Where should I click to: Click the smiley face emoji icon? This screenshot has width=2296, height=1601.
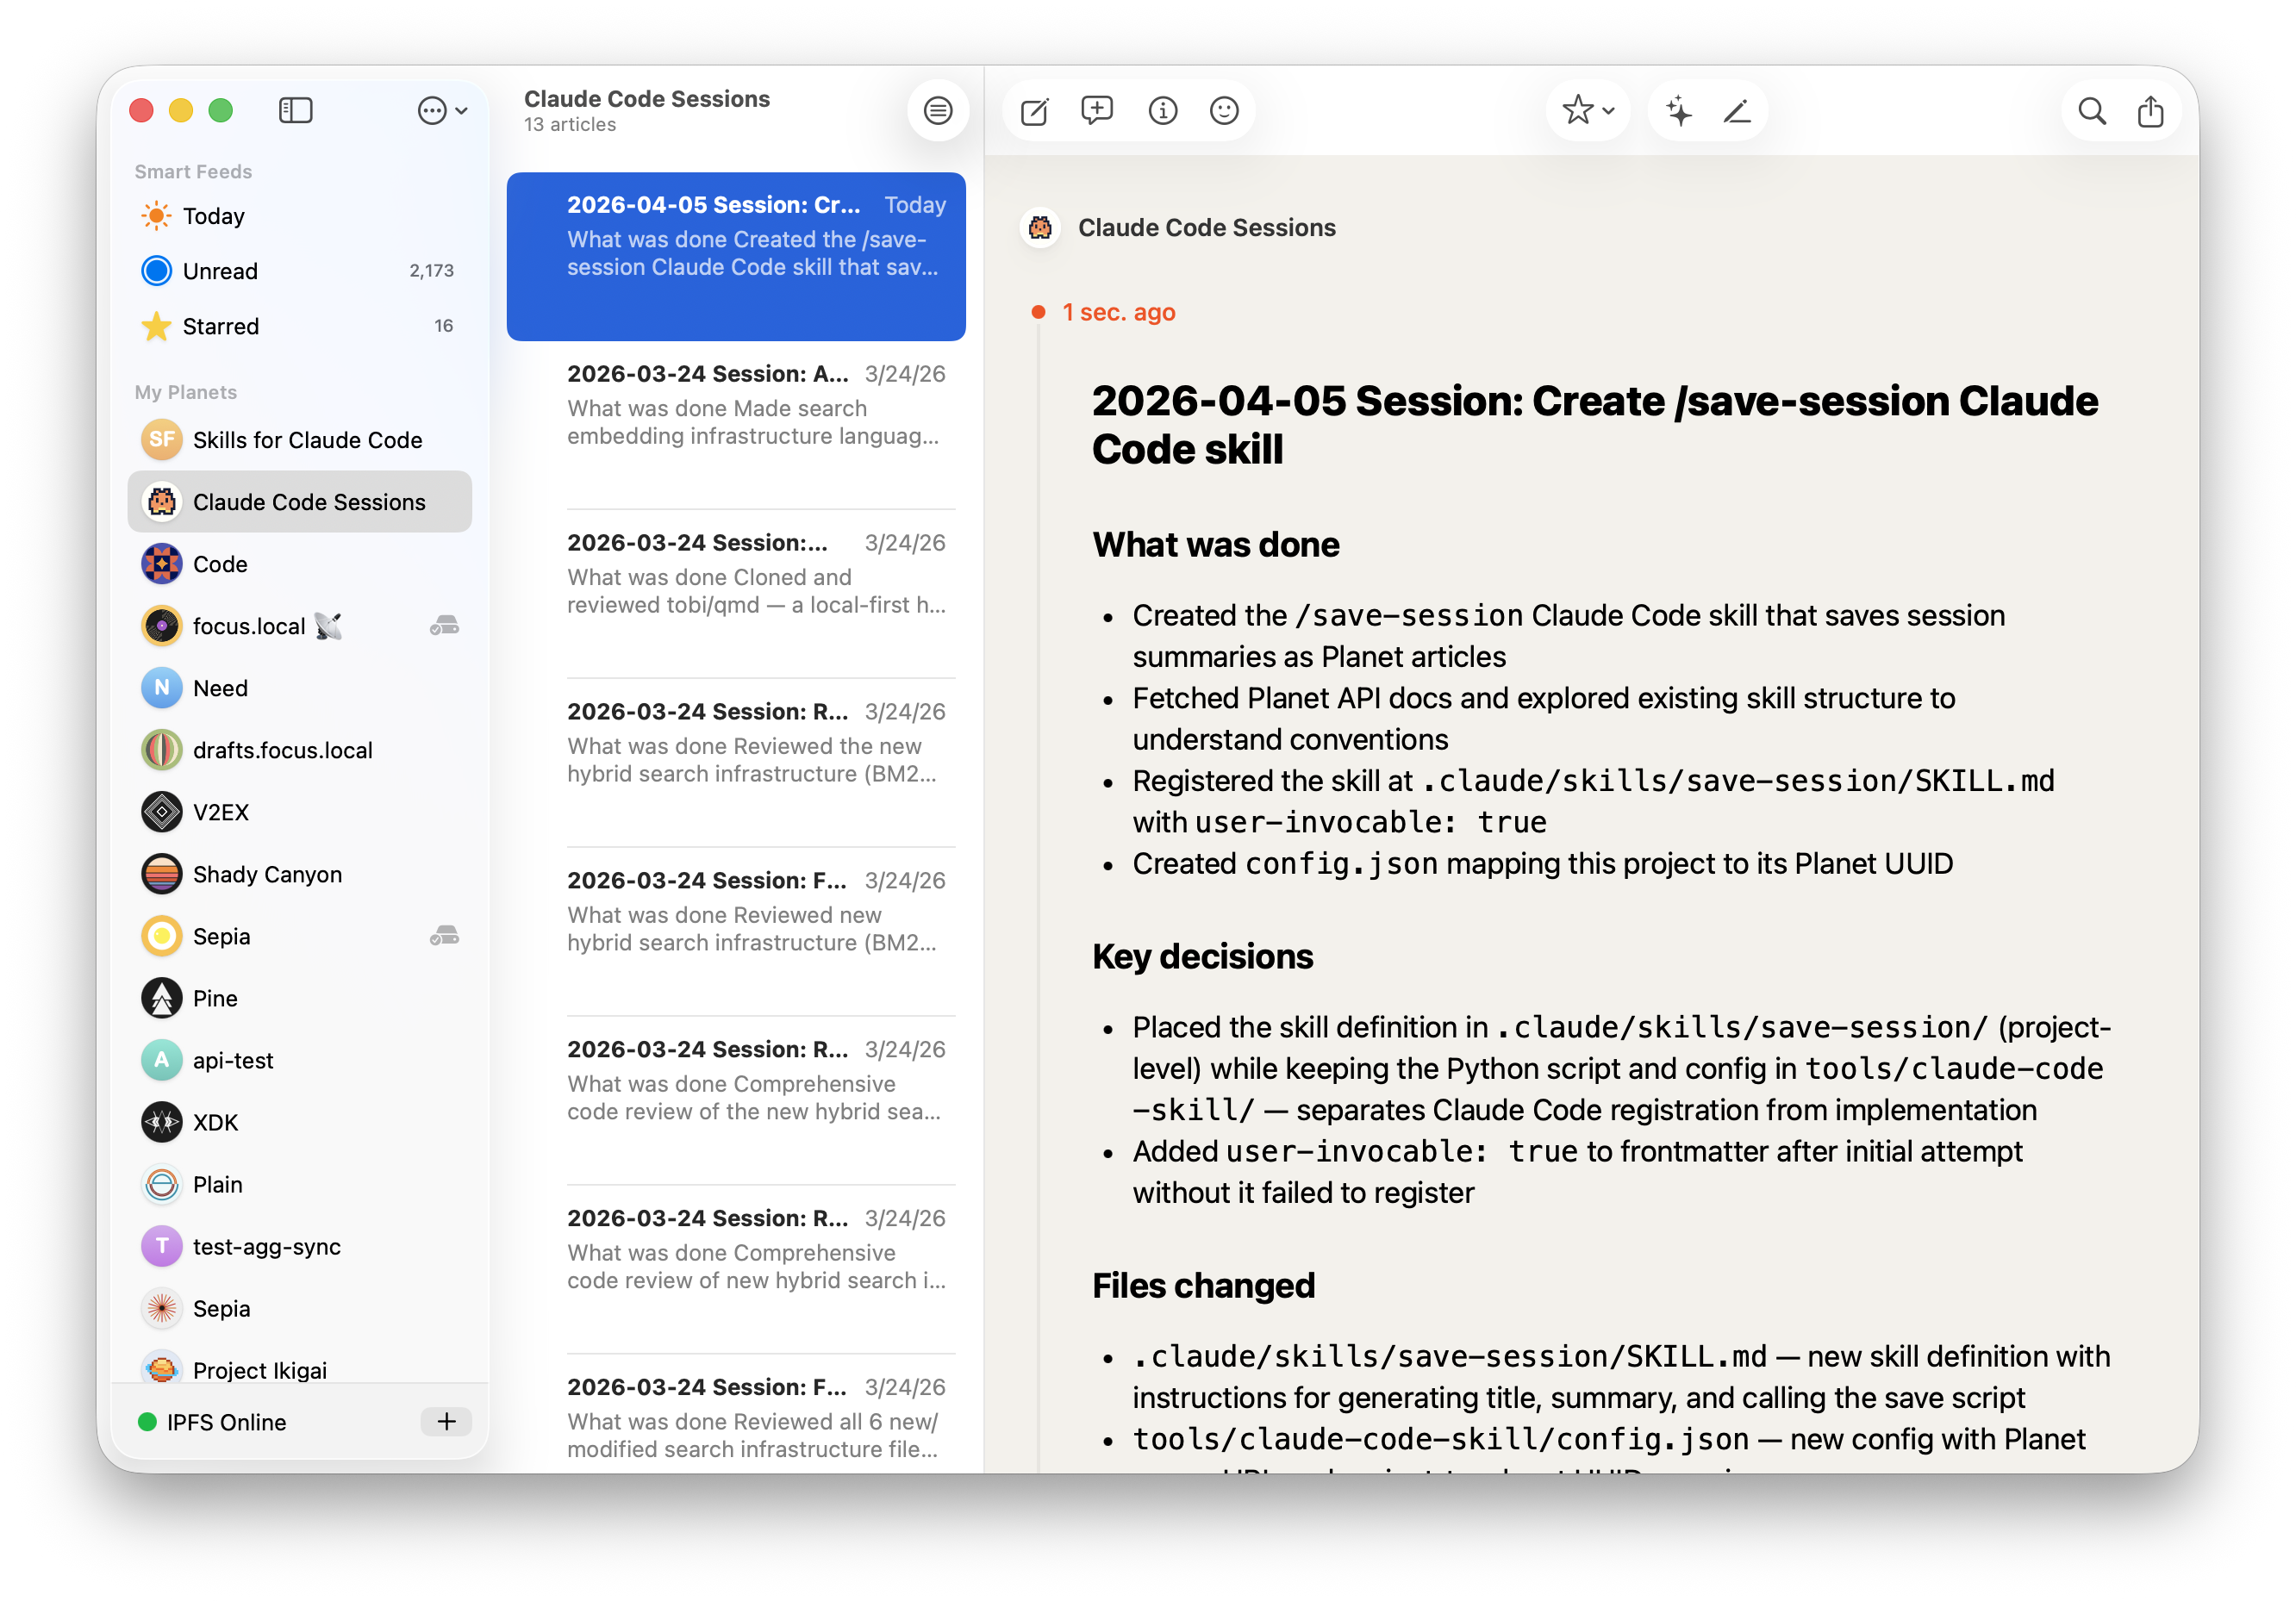[1224, 110]
